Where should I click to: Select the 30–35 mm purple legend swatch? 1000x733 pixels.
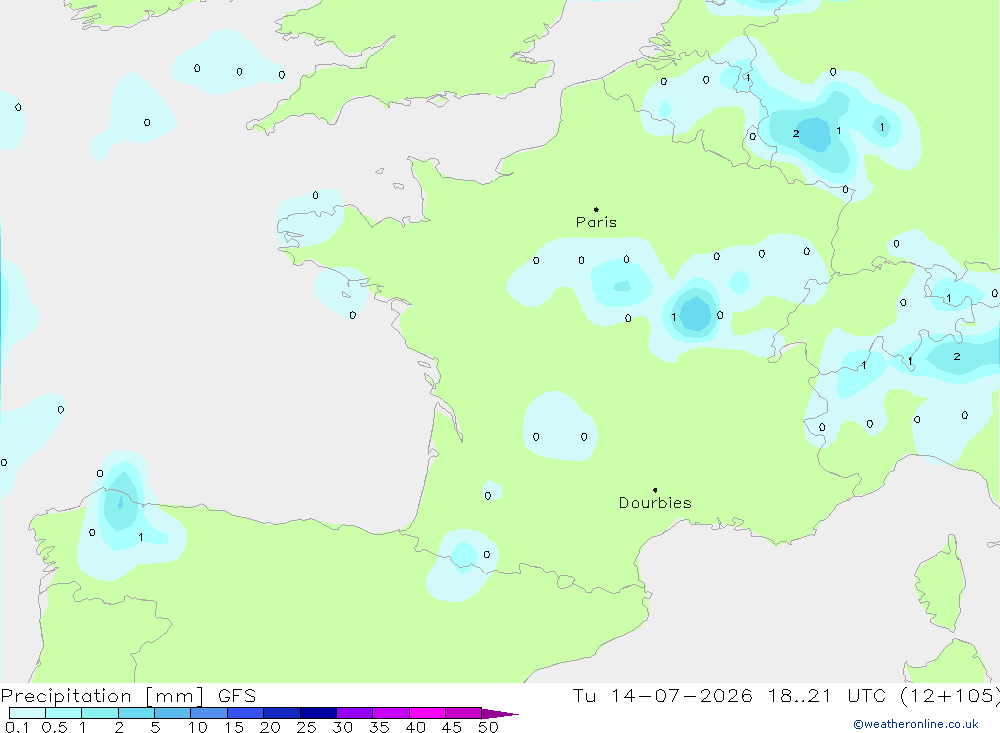point(355,713)
